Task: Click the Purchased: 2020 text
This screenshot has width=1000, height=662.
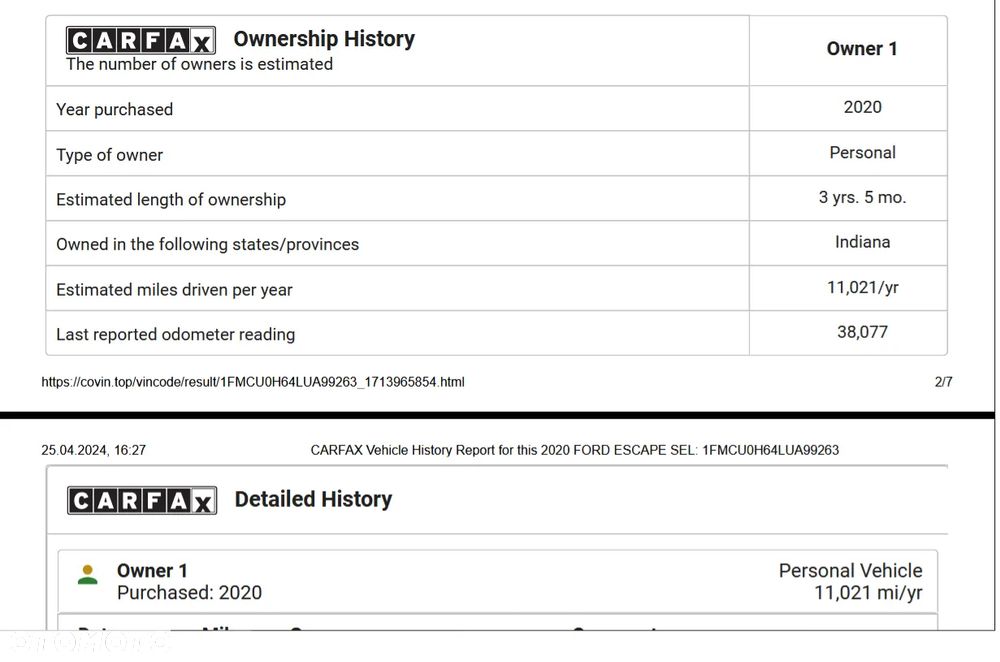Action: pyautogui.click(x=189, y=593)
